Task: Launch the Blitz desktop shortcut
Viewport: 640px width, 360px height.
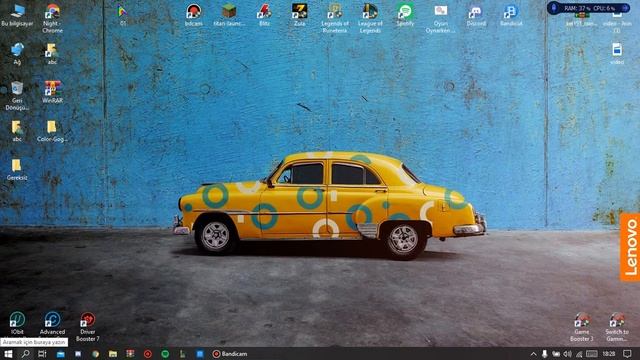Action: (264, 16)
